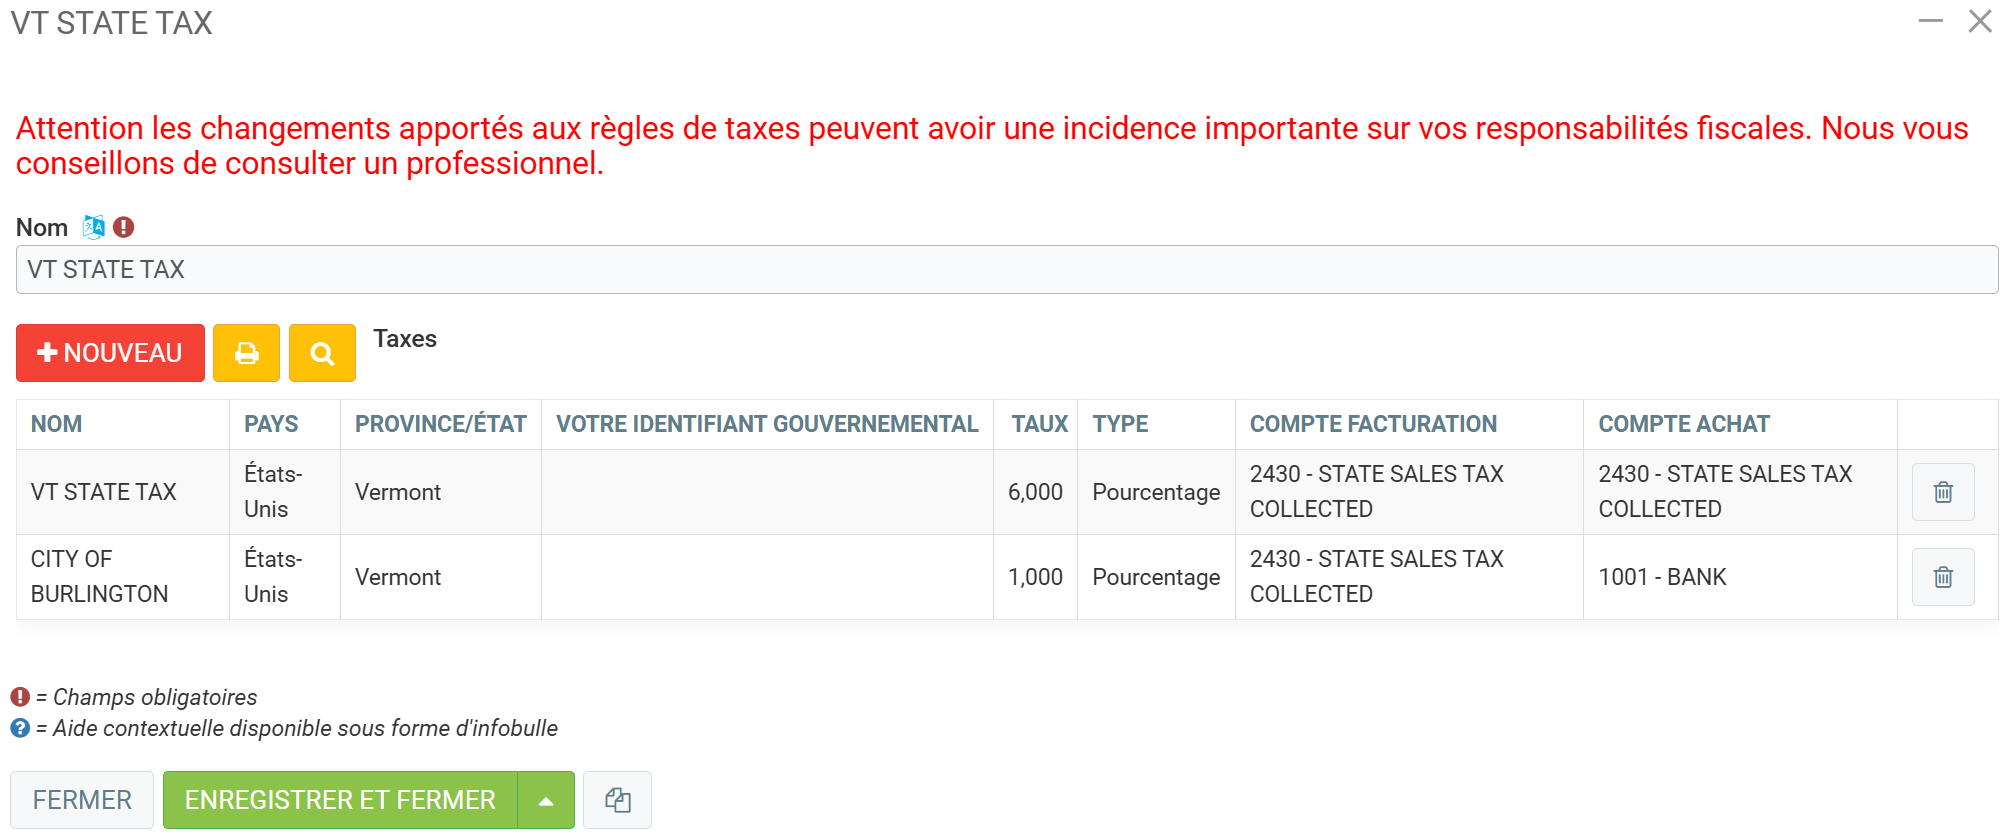Click the yellow print button
The image size is (2005, 834).
pos(246,353)
